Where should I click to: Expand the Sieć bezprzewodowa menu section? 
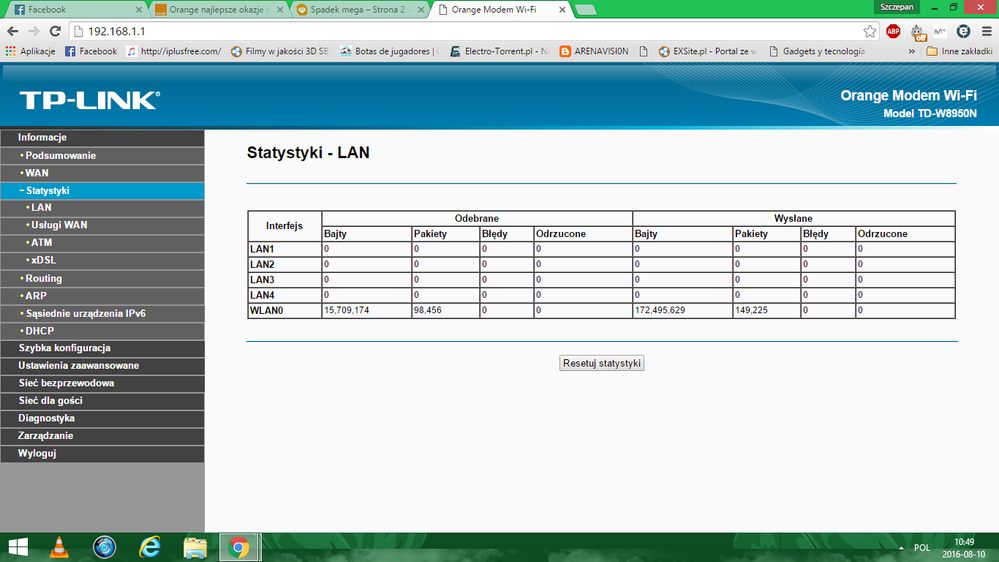(66, 383)
